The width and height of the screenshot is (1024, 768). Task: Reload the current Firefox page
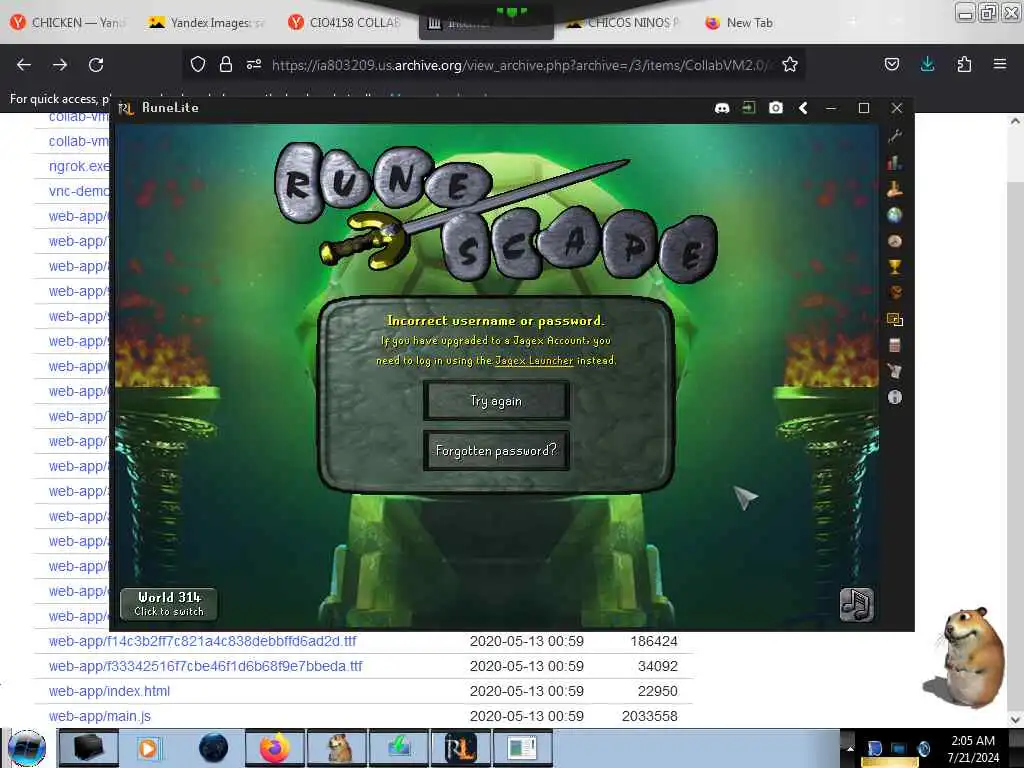[96, 65]
